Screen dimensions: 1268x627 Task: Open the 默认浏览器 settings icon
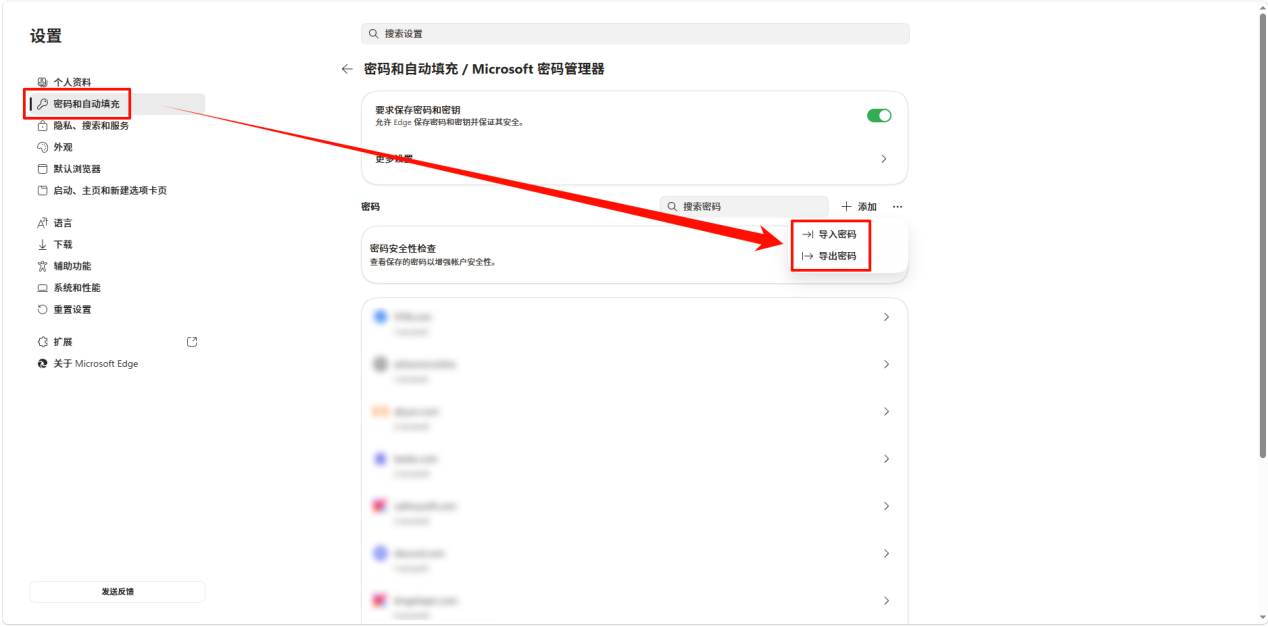42,169
